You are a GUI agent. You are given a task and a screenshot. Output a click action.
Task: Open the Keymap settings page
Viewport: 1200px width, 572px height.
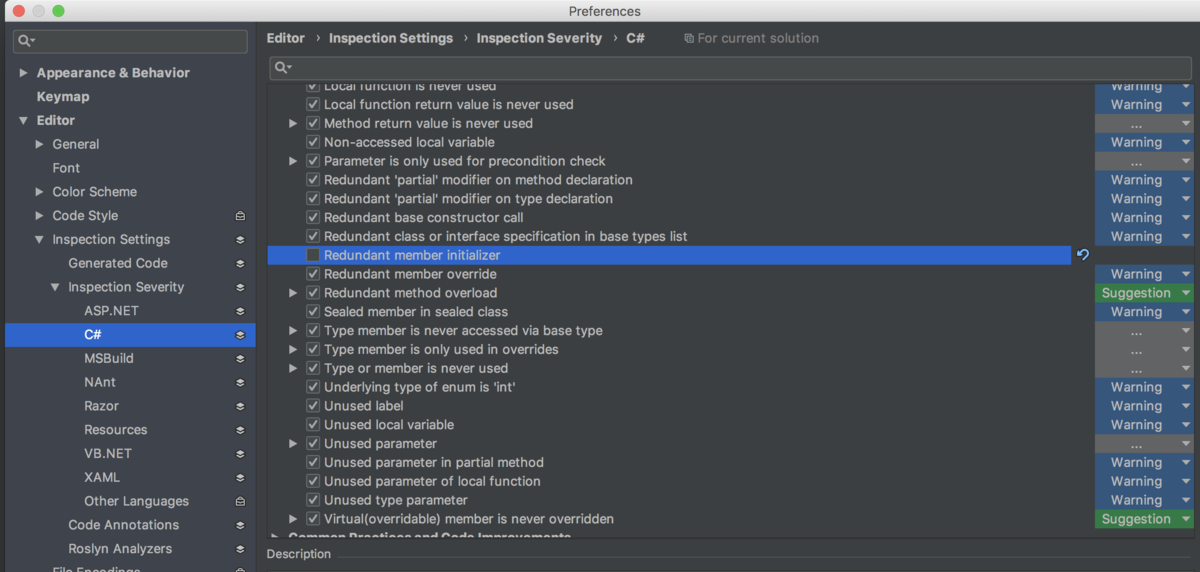[x=63, y=97]
